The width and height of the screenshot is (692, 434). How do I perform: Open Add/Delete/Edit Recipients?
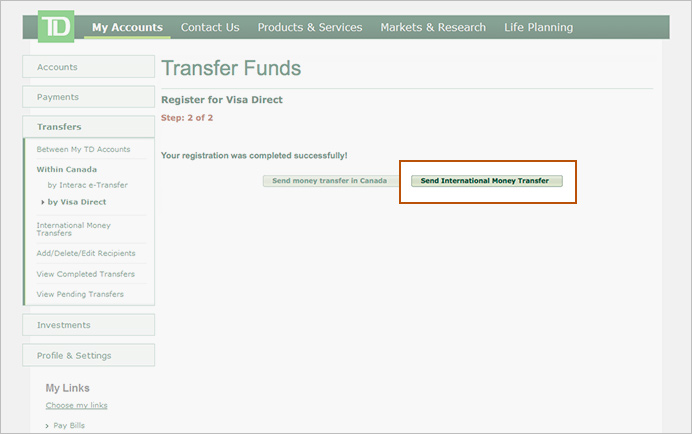click(86, 253)
